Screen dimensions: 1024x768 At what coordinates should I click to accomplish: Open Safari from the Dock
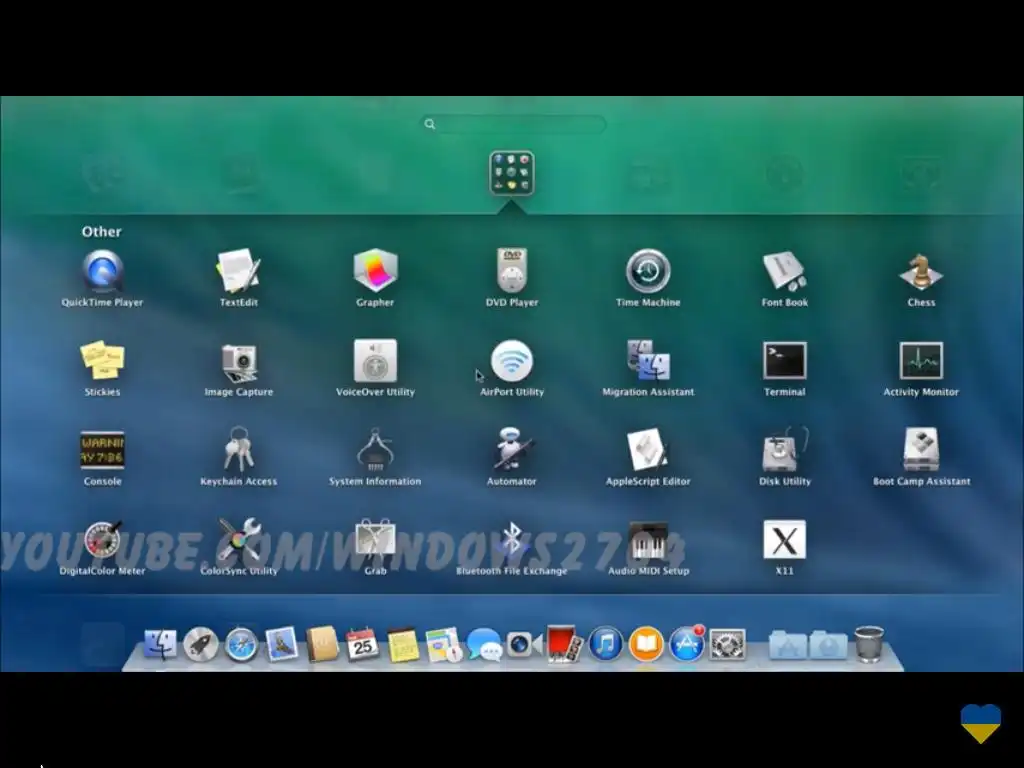(242, 645)
